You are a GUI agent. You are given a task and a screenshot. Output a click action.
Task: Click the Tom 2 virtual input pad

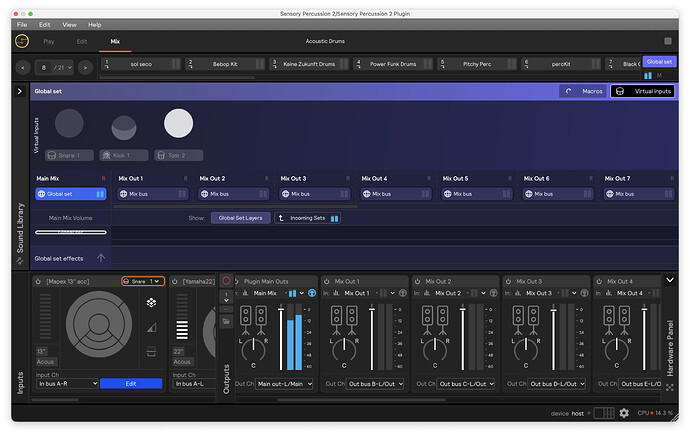(x=178, y=123)
